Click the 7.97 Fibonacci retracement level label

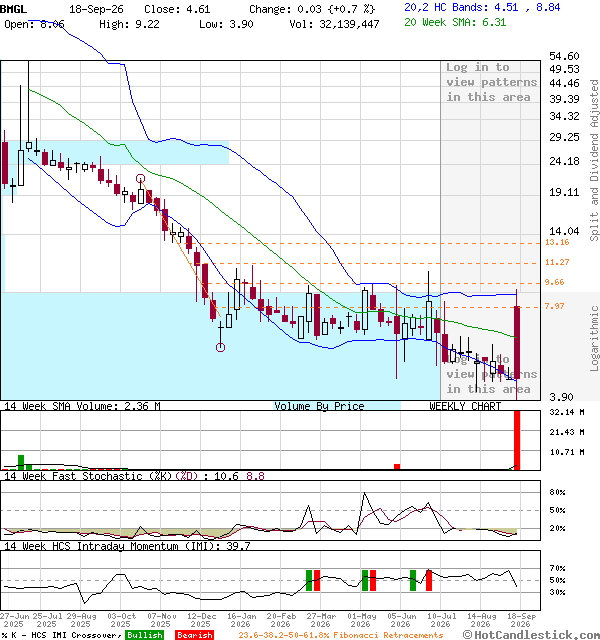(554, 306)
